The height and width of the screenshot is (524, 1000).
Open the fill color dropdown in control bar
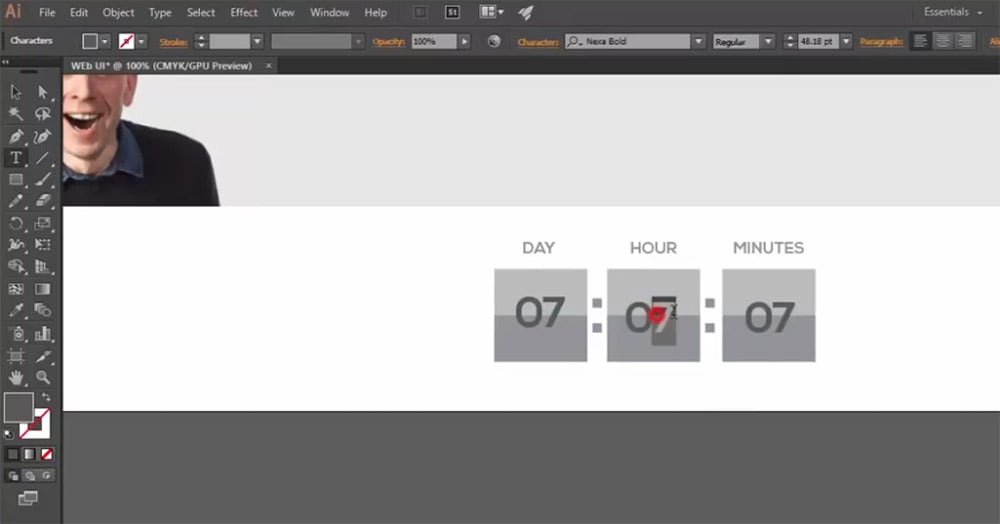[x=105, y=41]
